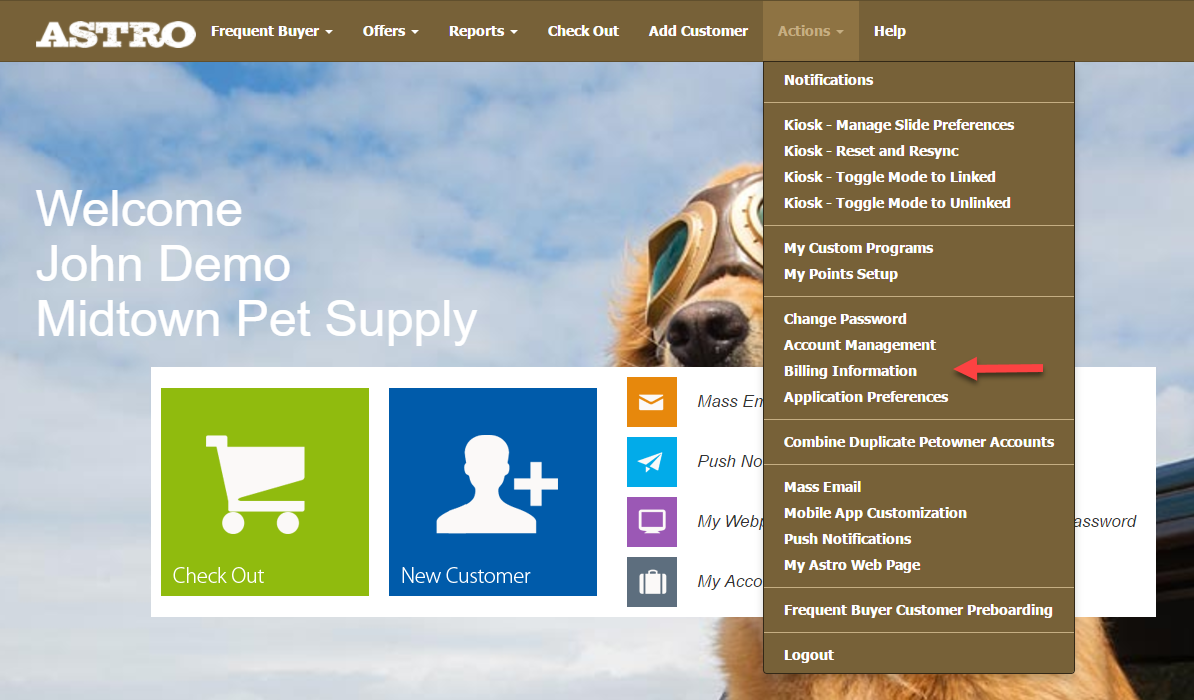Select Mass Email in Actions menu

(822, 487)
